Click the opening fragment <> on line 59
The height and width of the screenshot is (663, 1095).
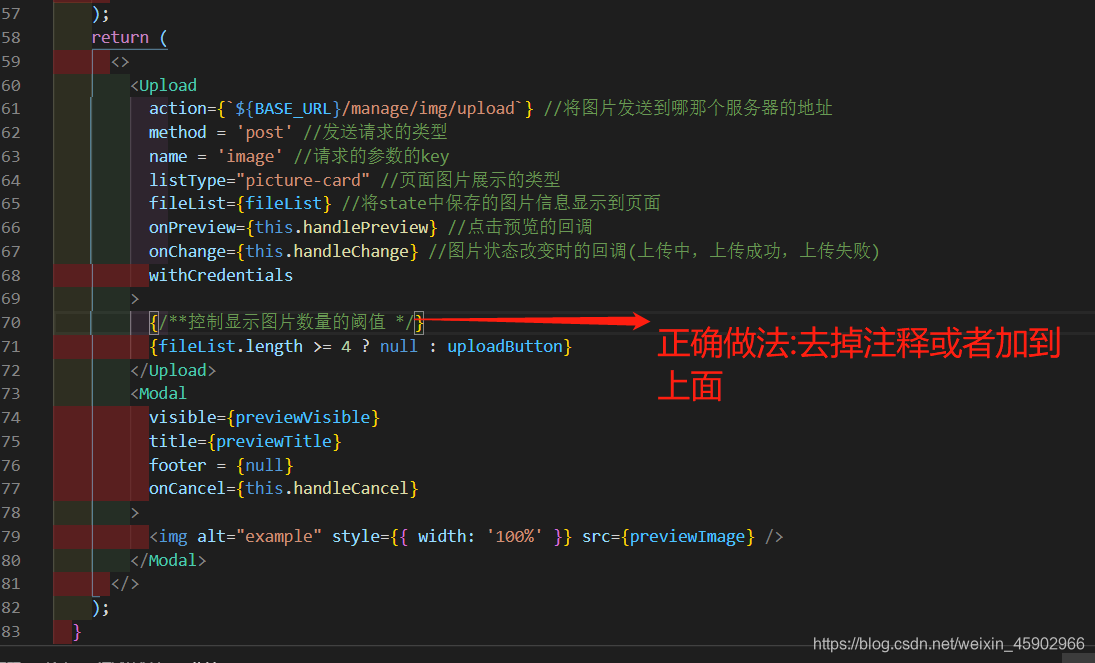120,61
